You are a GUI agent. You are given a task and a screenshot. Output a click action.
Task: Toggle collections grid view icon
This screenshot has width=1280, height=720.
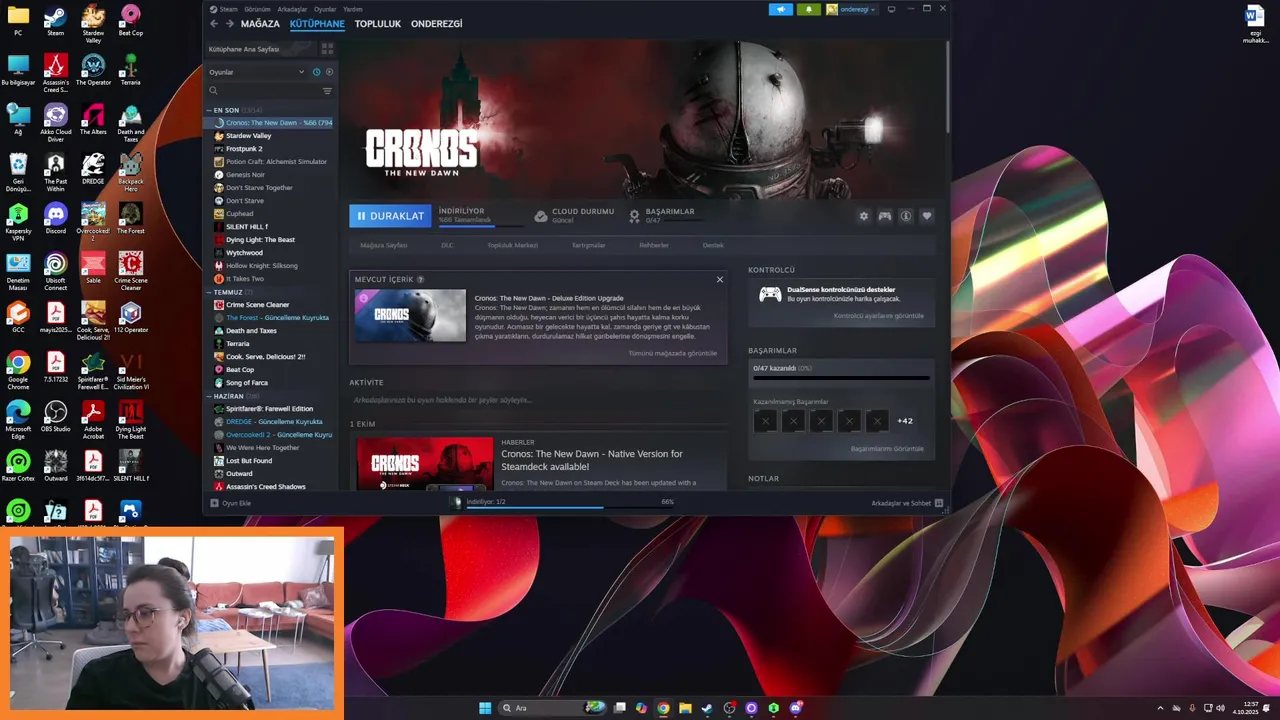pyautogui.click(x=327, y=49)
